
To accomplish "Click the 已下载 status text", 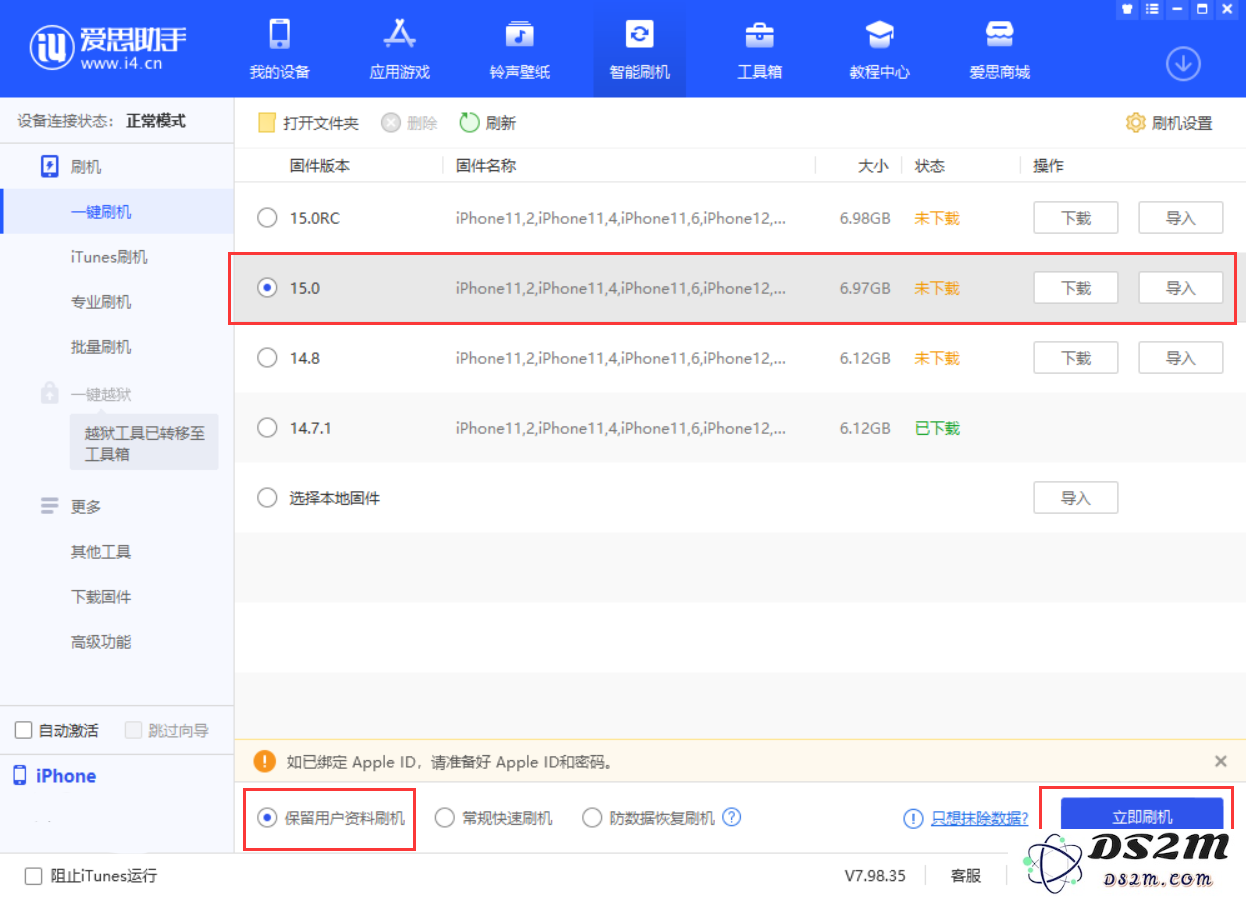I will click(x=937, y=428).
